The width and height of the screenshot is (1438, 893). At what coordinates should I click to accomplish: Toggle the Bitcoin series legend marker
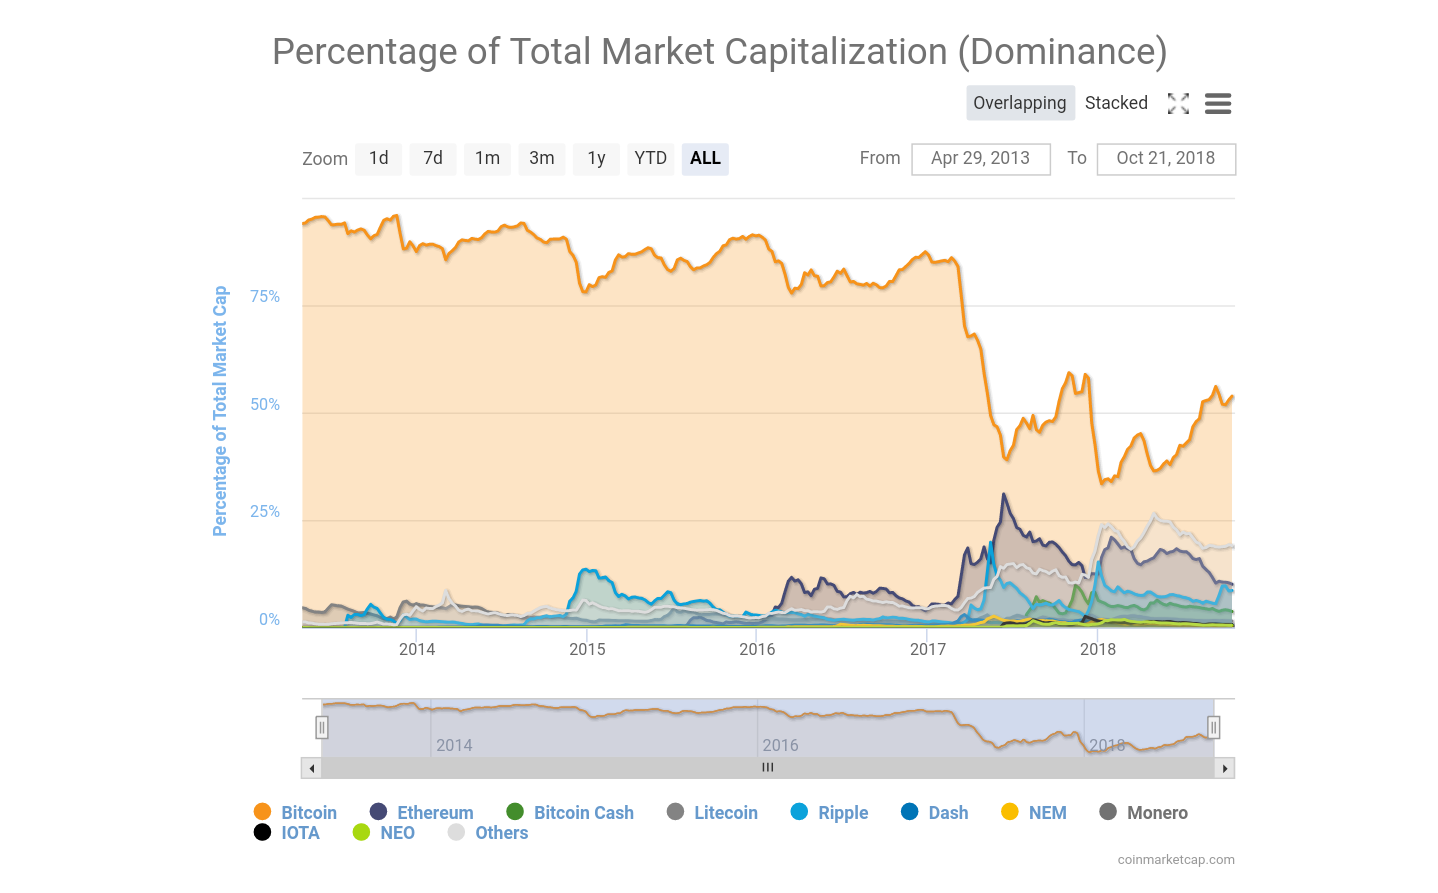[x=263, y=812]
